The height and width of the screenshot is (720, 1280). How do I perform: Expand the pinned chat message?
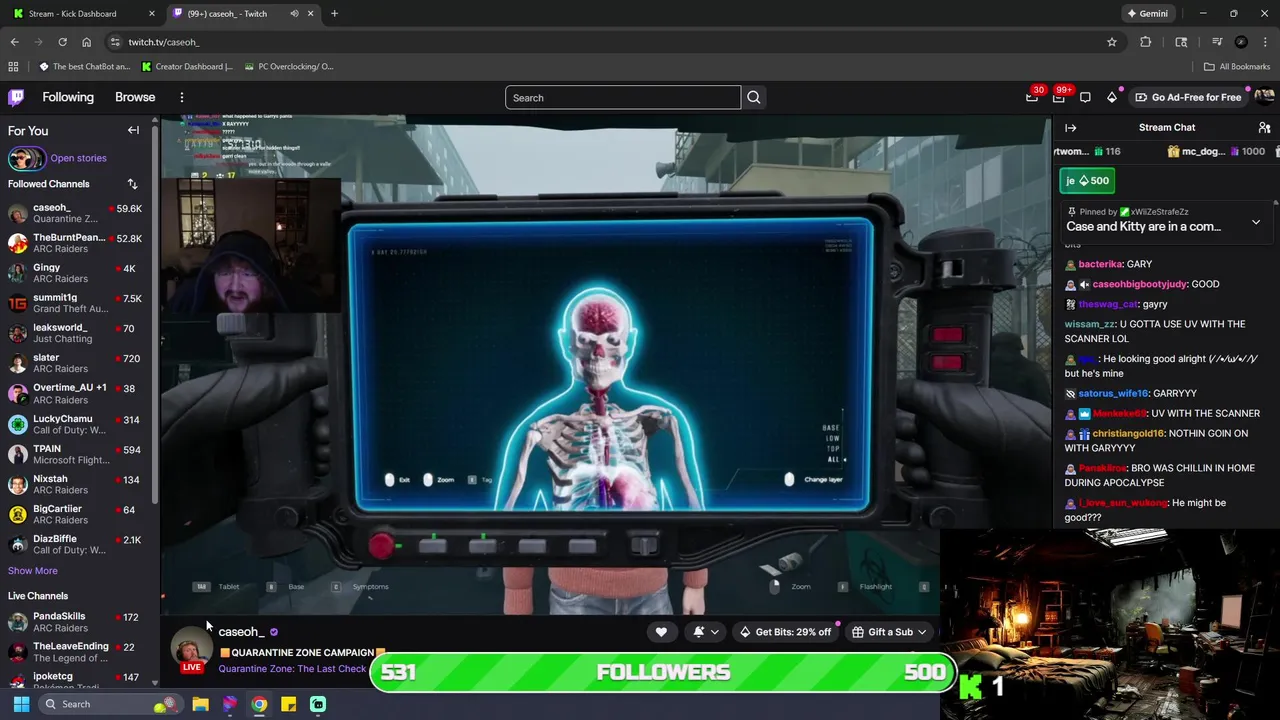click(x=1256, y=222)
